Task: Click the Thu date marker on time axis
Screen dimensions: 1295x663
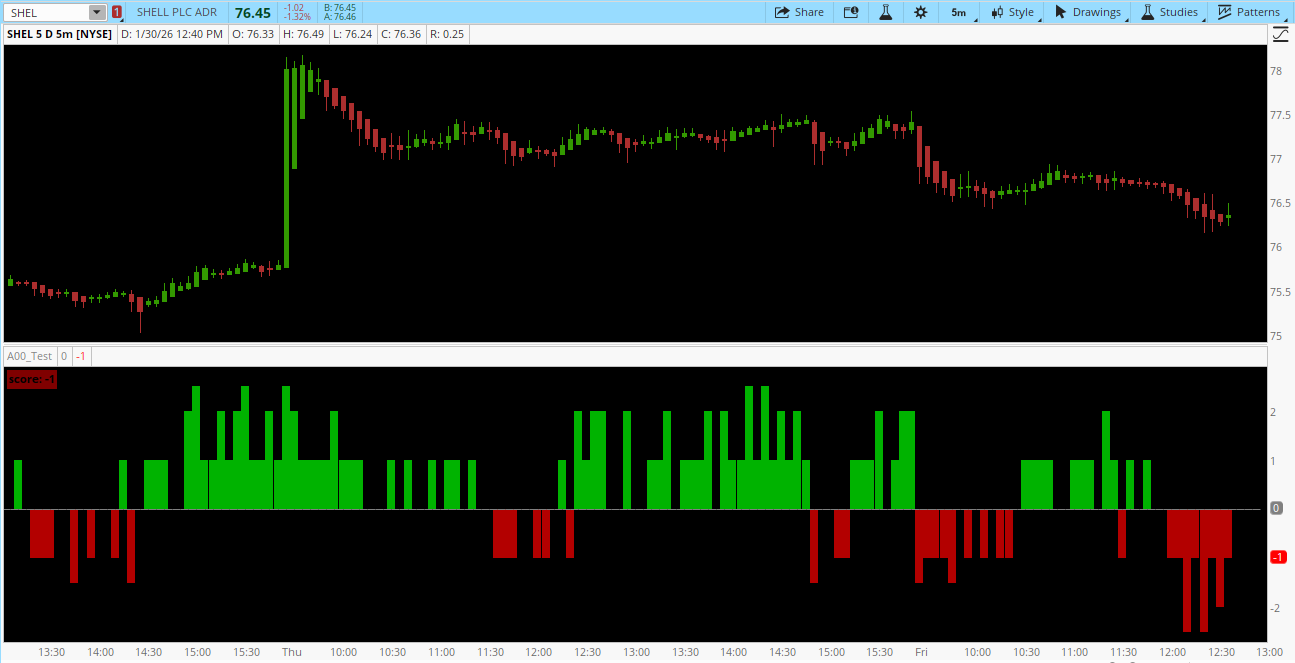Action: tap(291, 652)
